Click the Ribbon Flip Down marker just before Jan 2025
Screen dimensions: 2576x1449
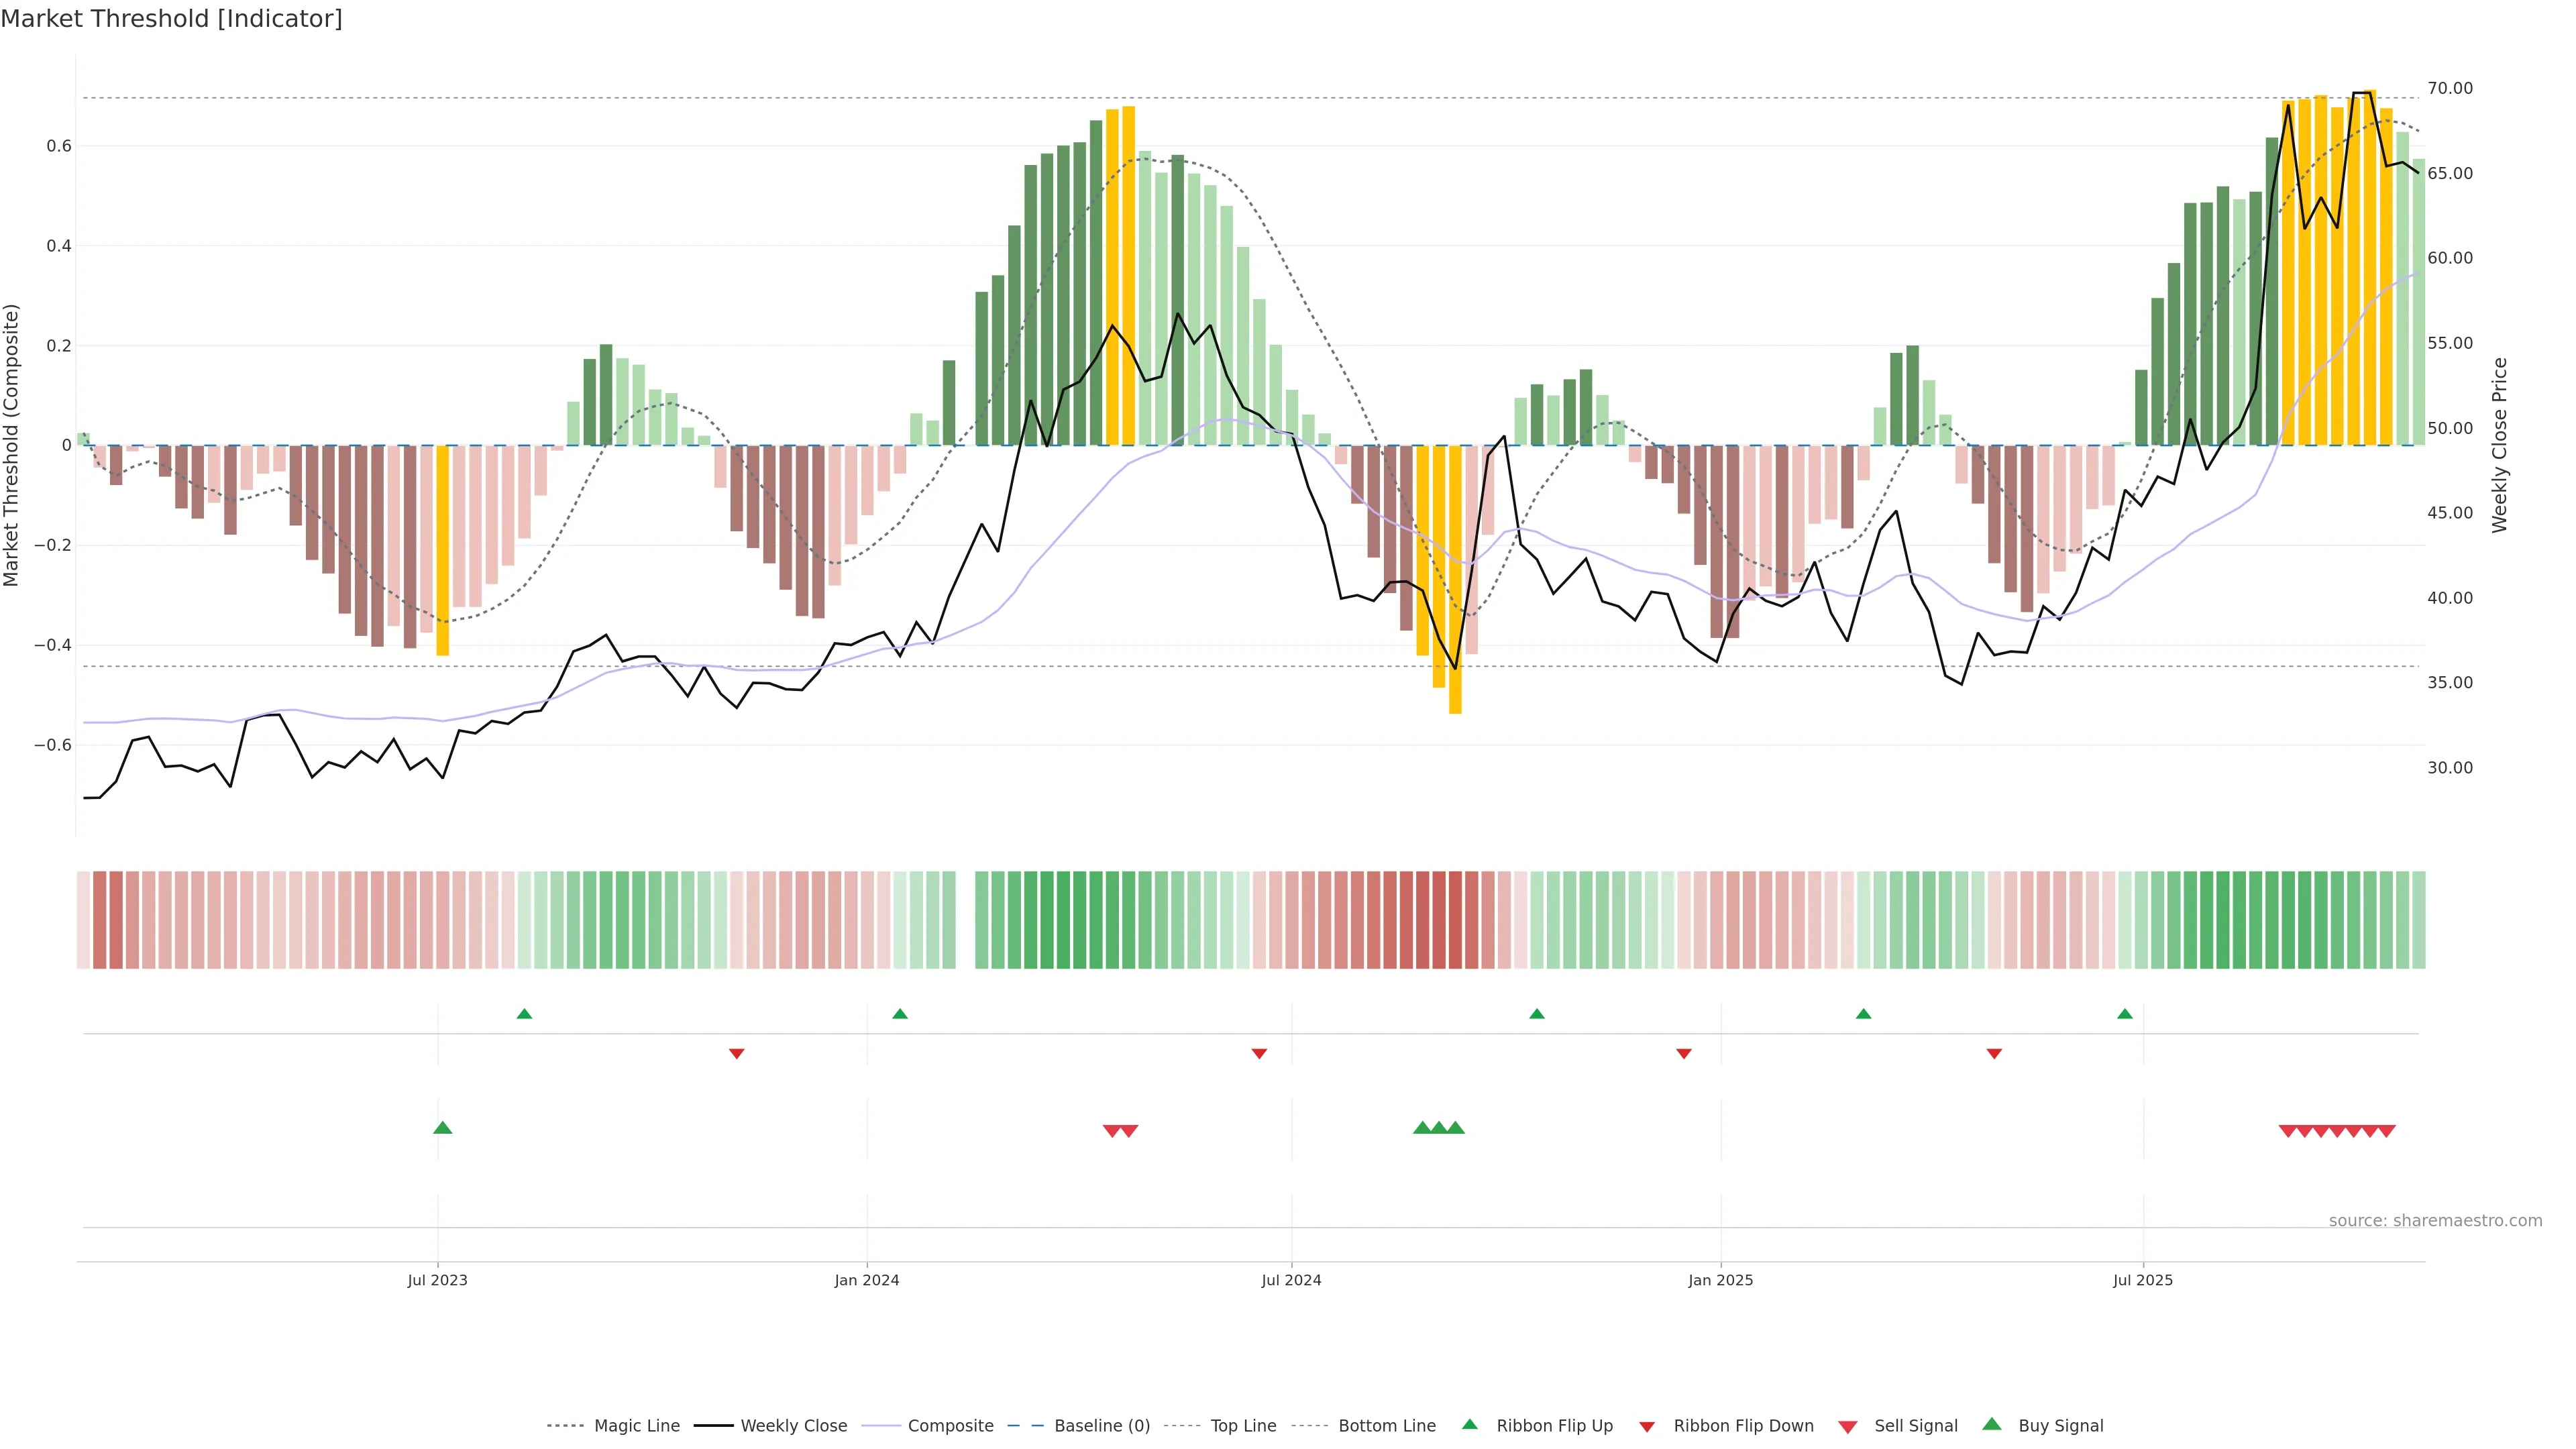(1683, 1053)
